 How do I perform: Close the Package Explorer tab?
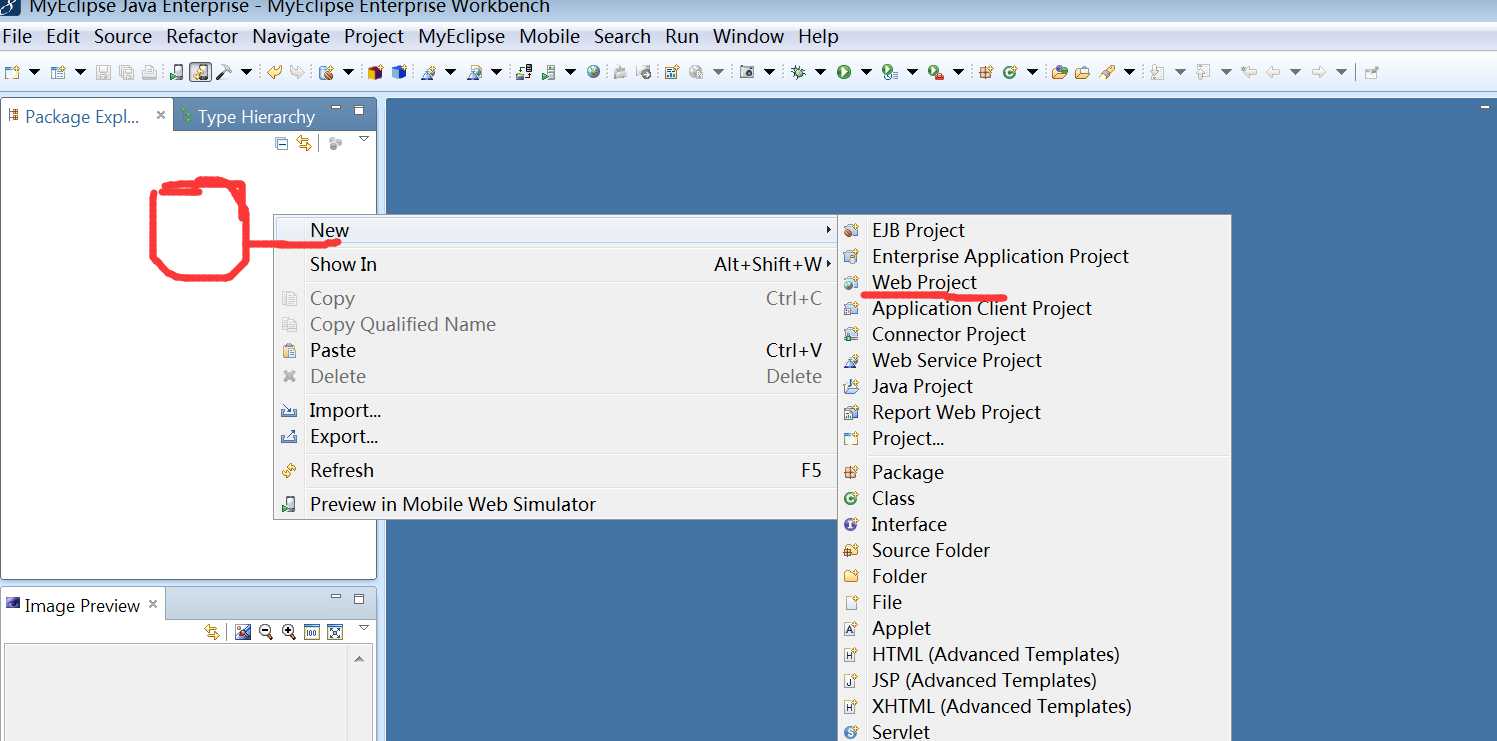click(x=161, y=115)
